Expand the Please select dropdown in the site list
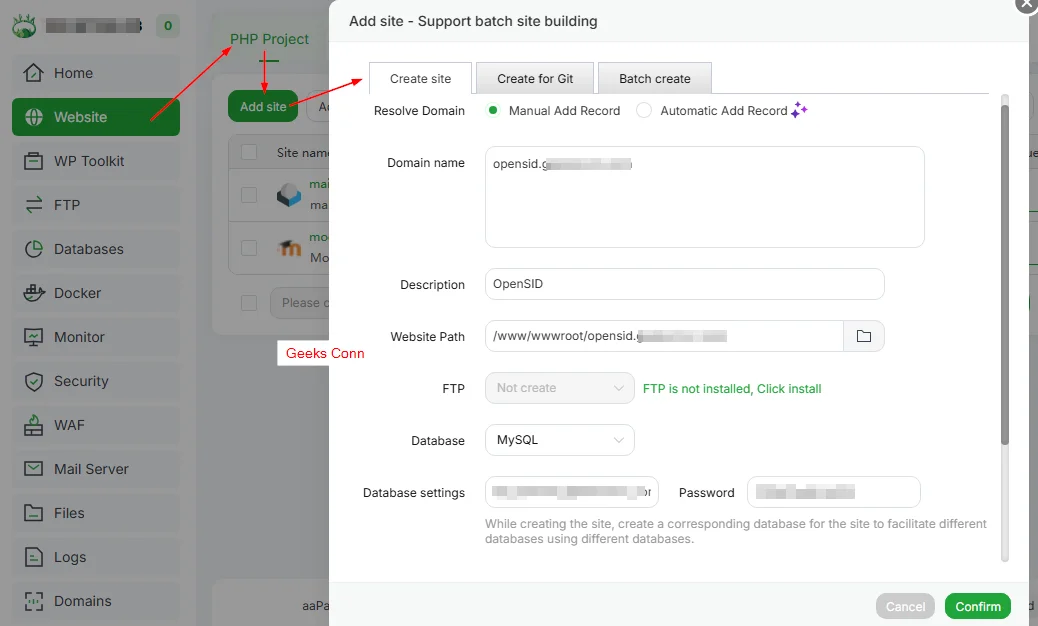The height and width of the screenshot is (626, 1038). (x=306, y=302)
